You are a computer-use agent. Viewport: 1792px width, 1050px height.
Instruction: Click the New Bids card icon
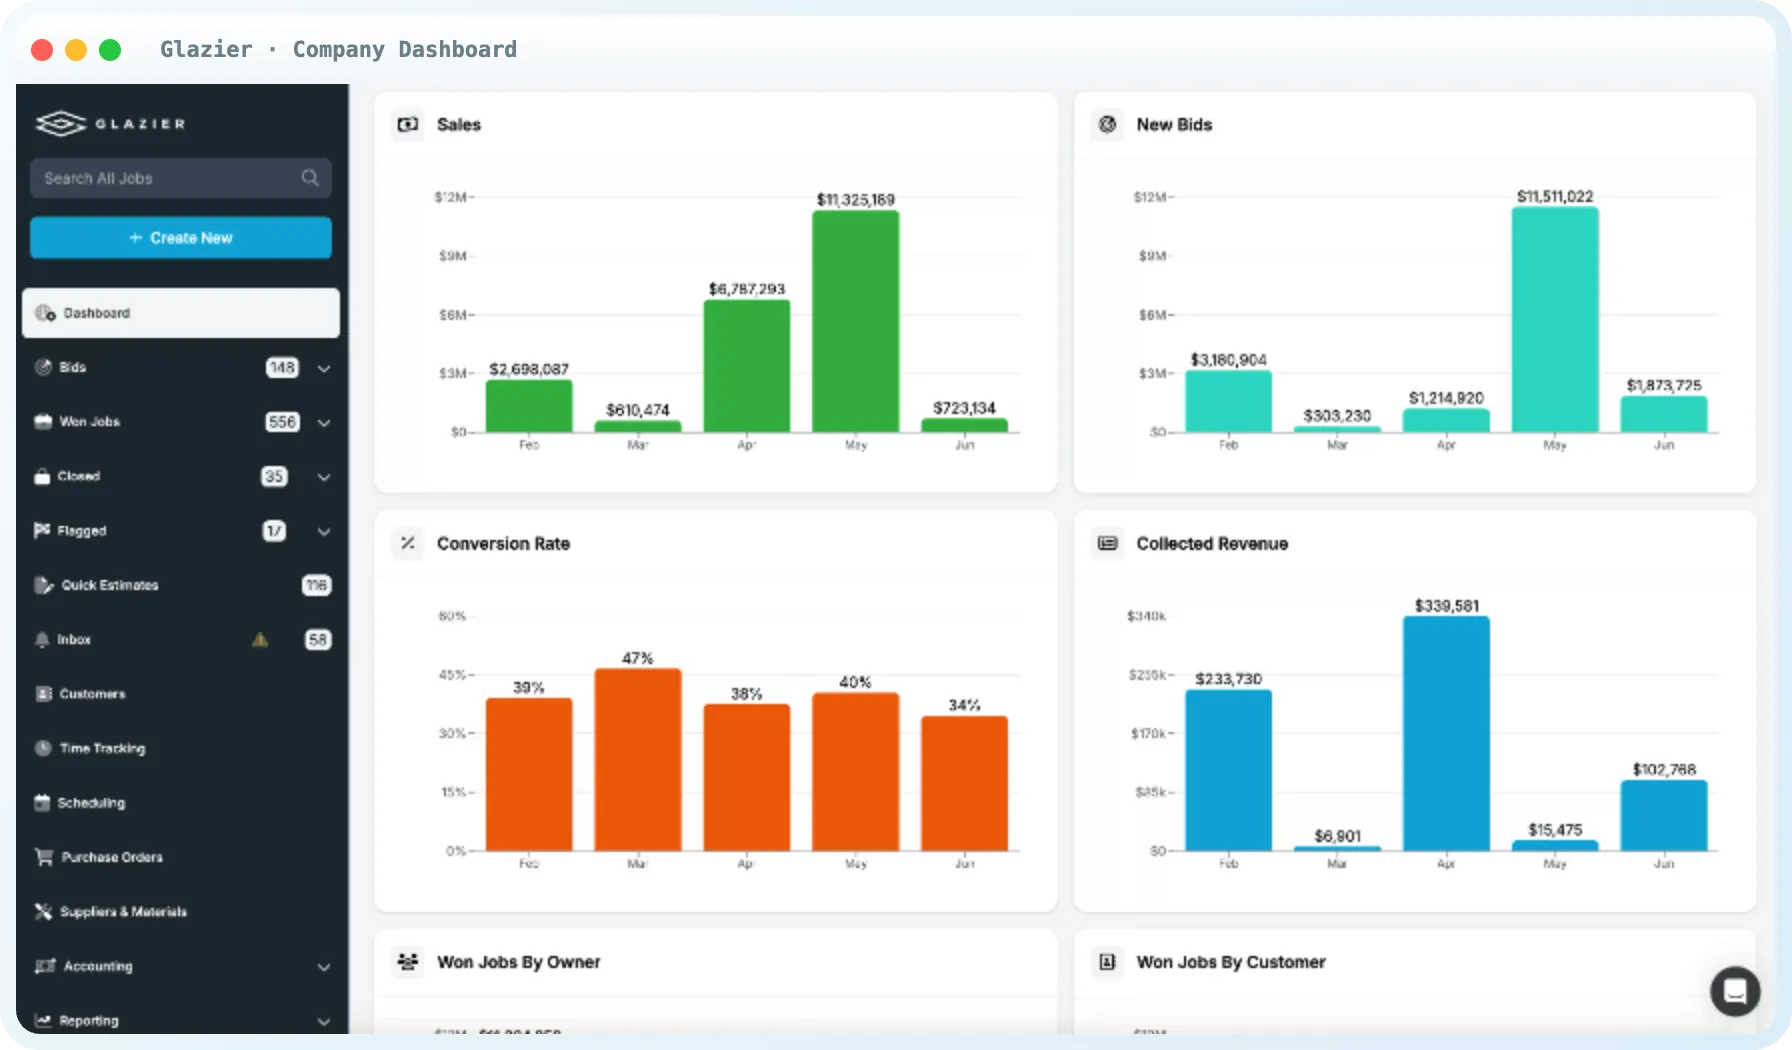[1108, 124]
